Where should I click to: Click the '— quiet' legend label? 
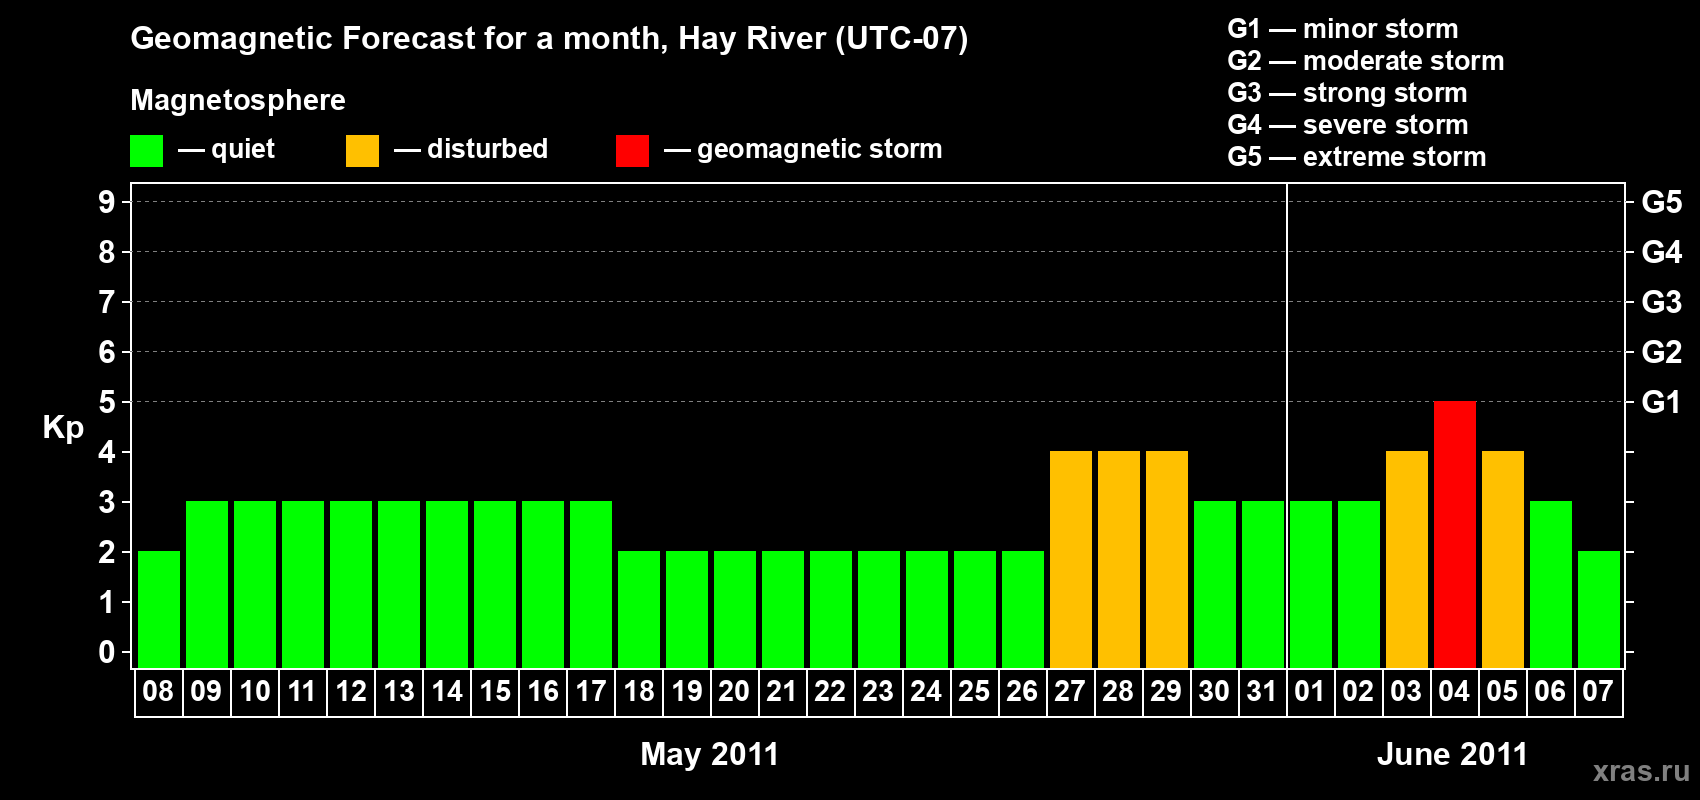226,150
